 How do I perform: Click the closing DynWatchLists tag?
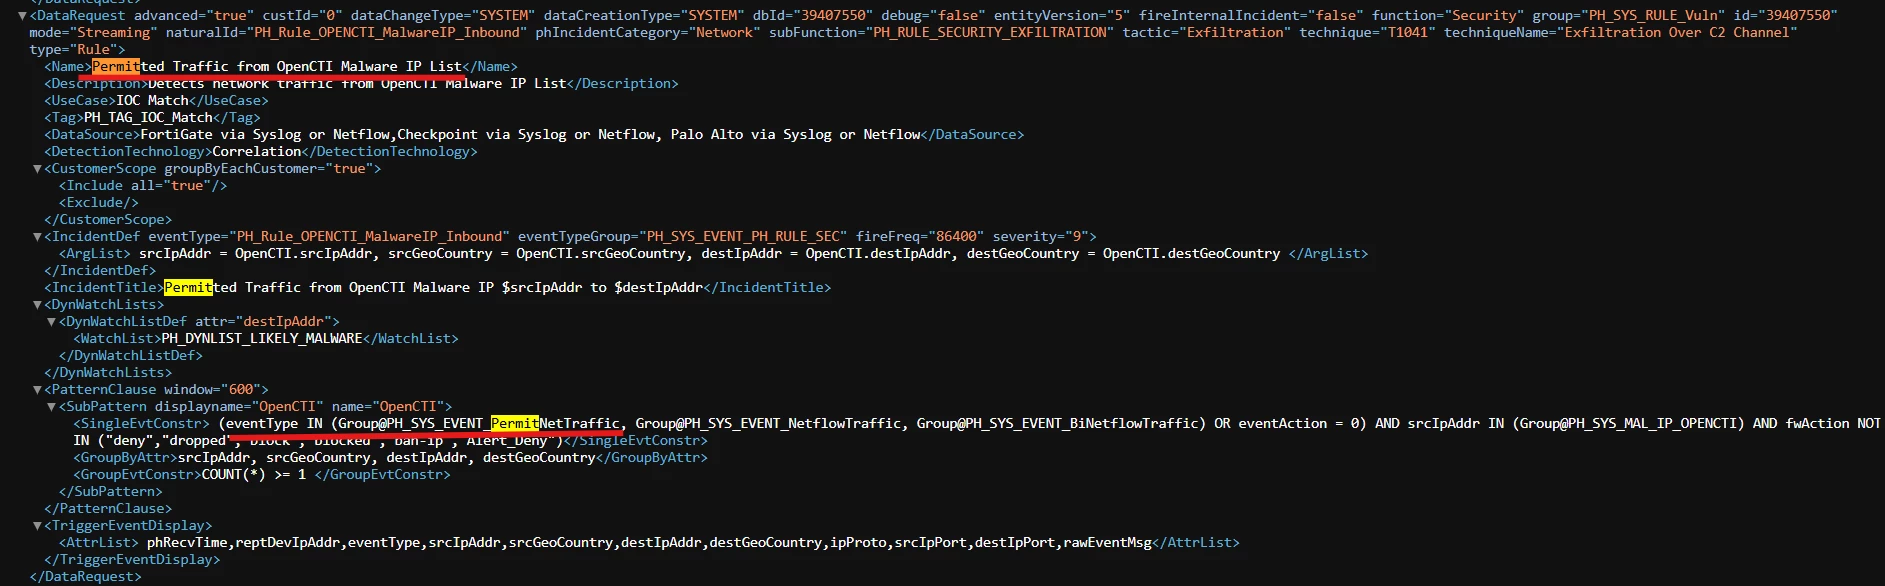[108, 373]
